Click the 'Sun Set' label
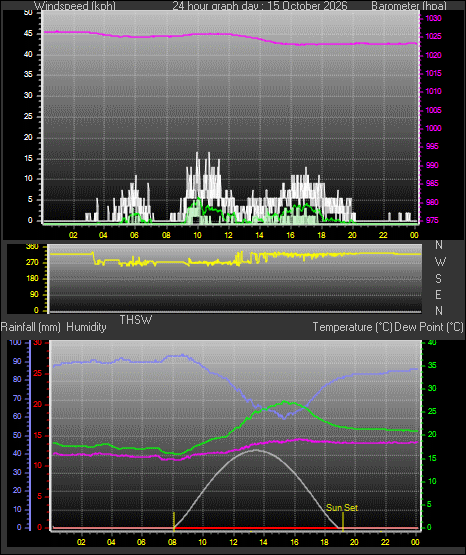Screen dimensions: 466x555 [342, 508]
